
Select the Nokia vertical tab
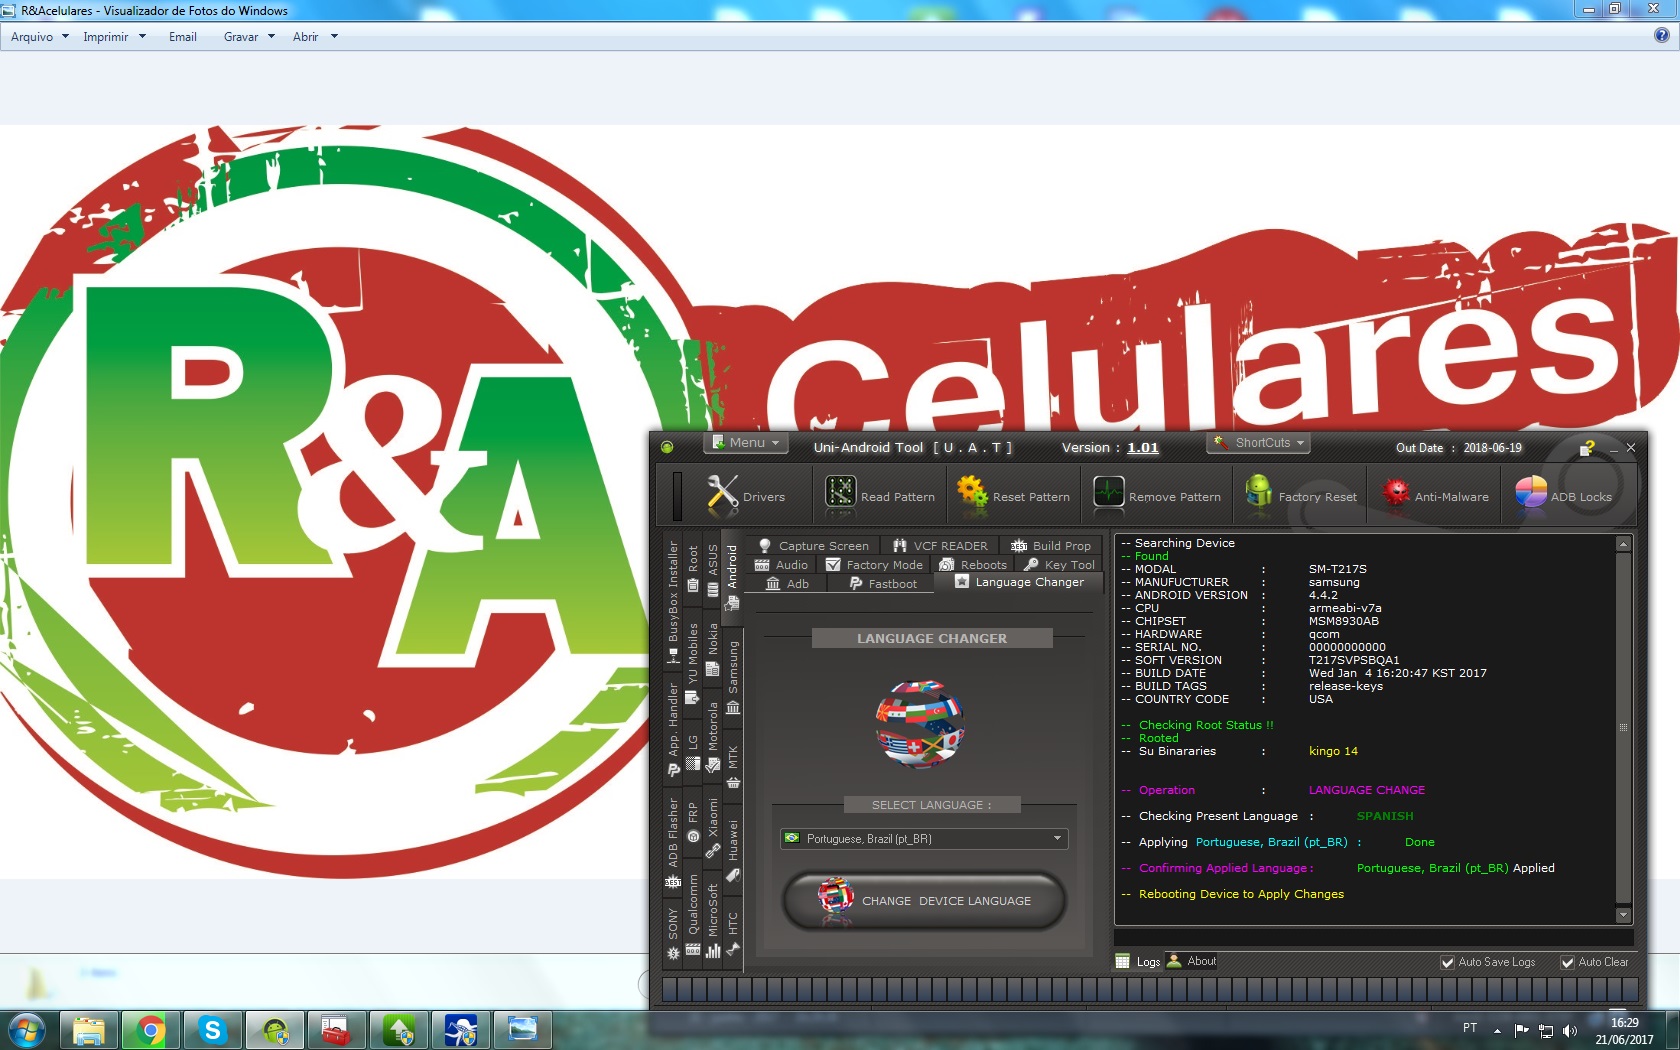[712, 650]
